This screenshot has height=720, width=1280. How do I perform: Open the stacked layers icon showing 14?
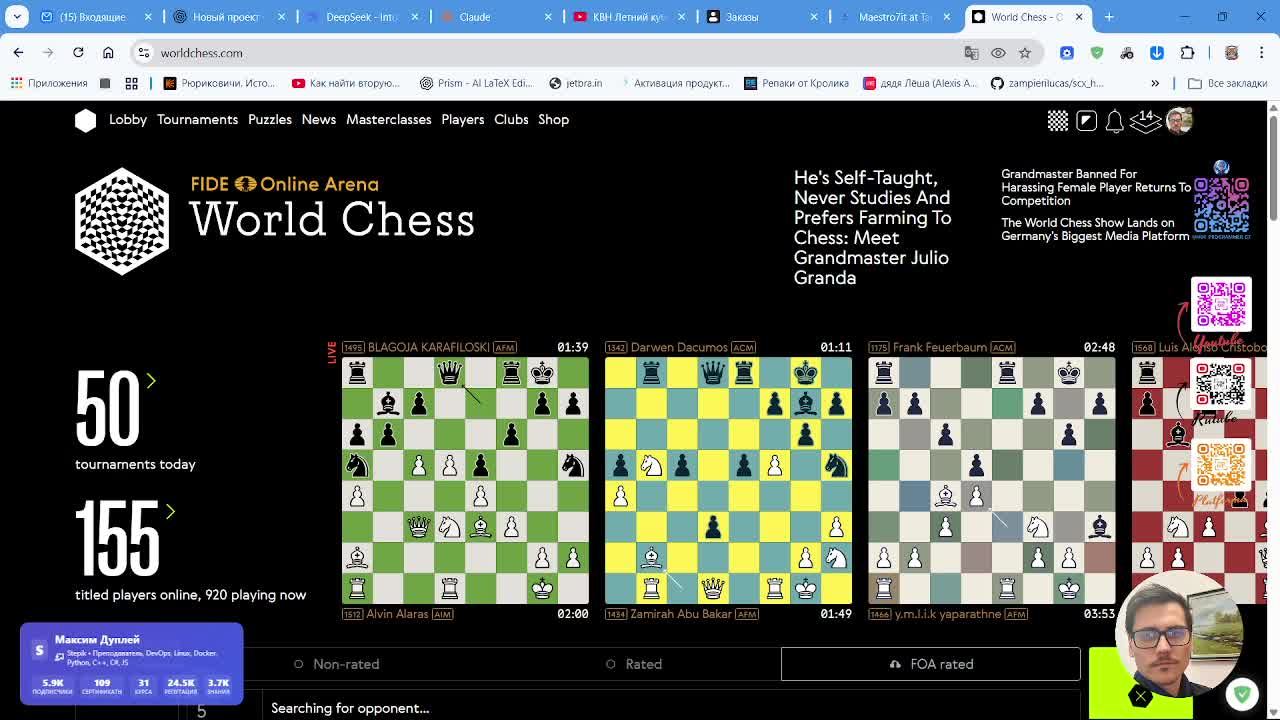tap(1145, 120)
